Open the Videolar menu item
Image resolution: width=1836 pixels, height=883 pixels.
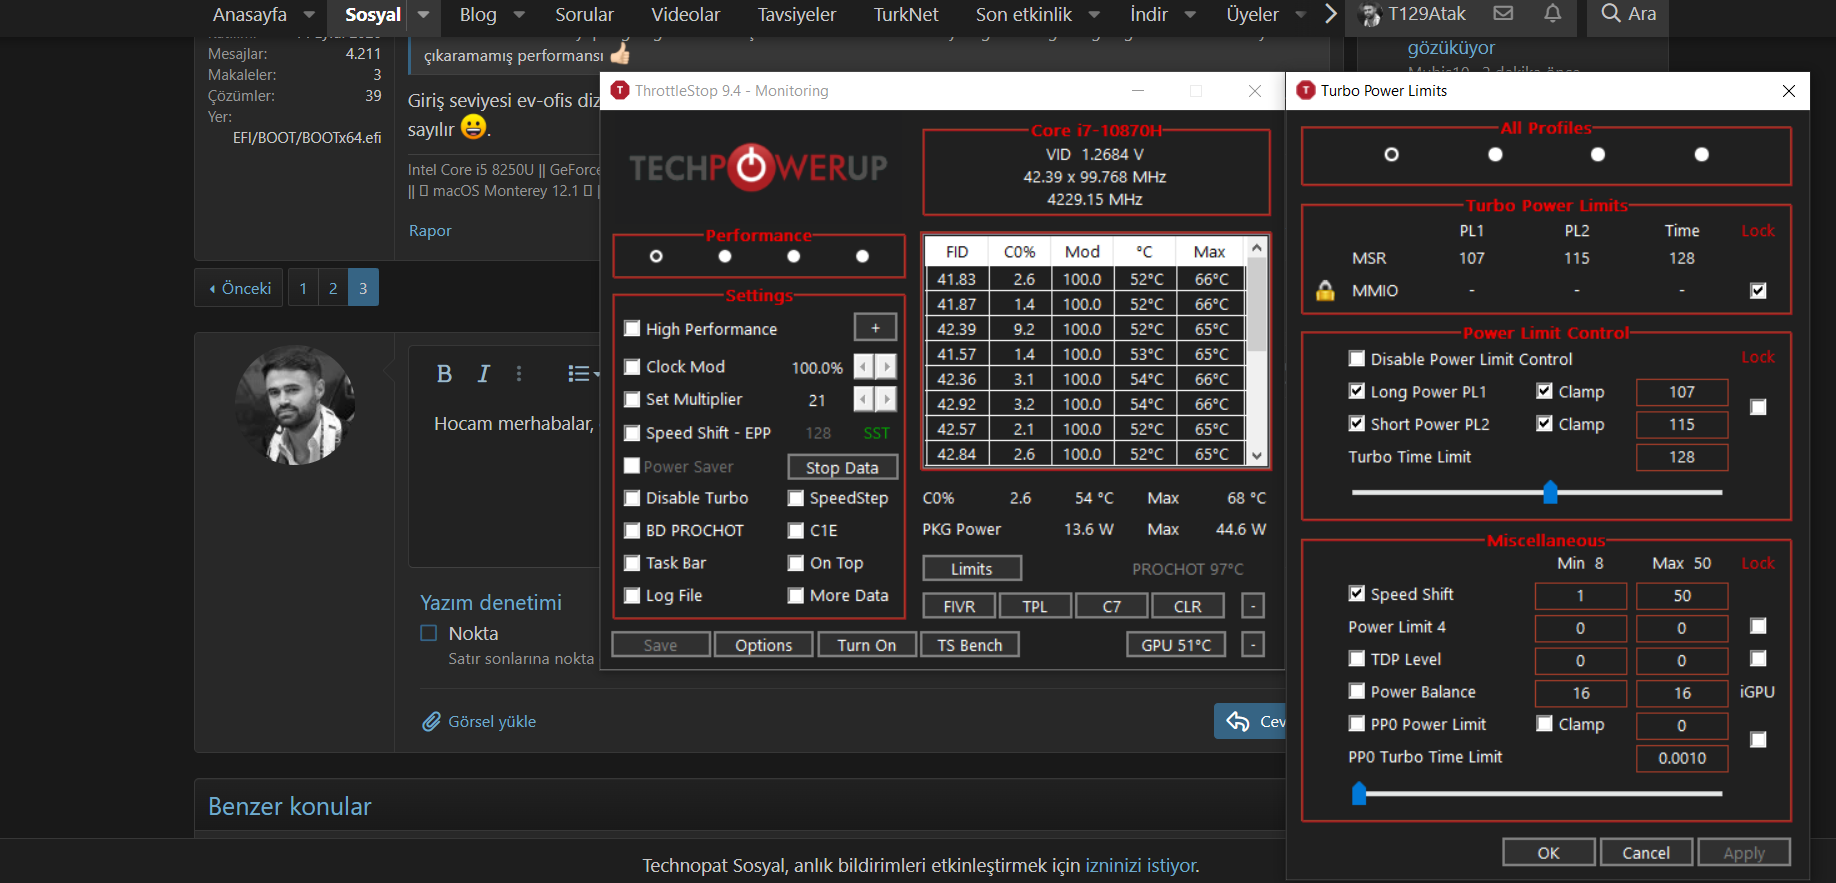click(685, 15)
